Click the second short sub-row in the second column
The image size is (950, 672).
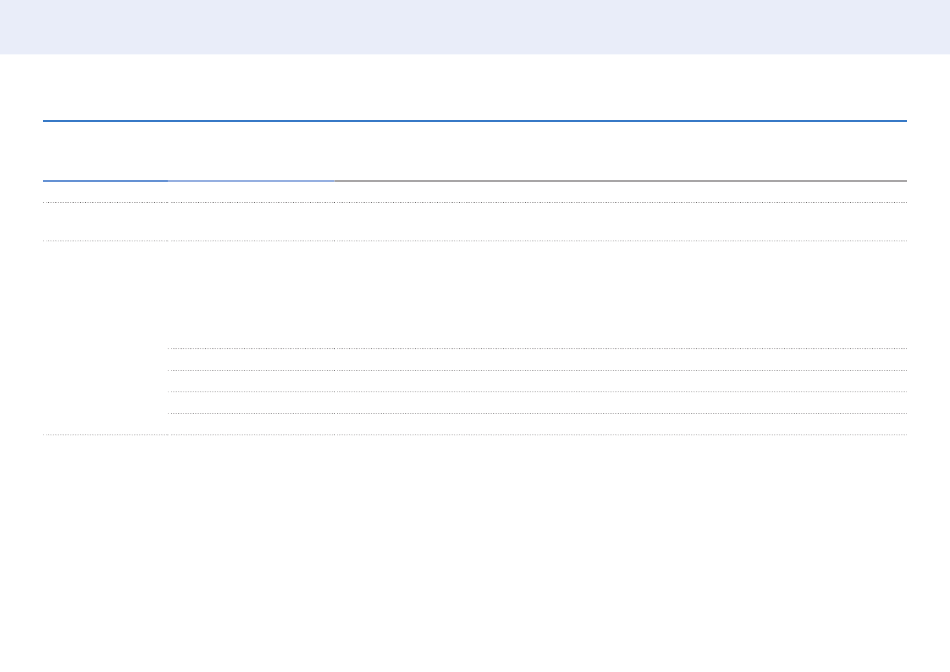(251, 381)
